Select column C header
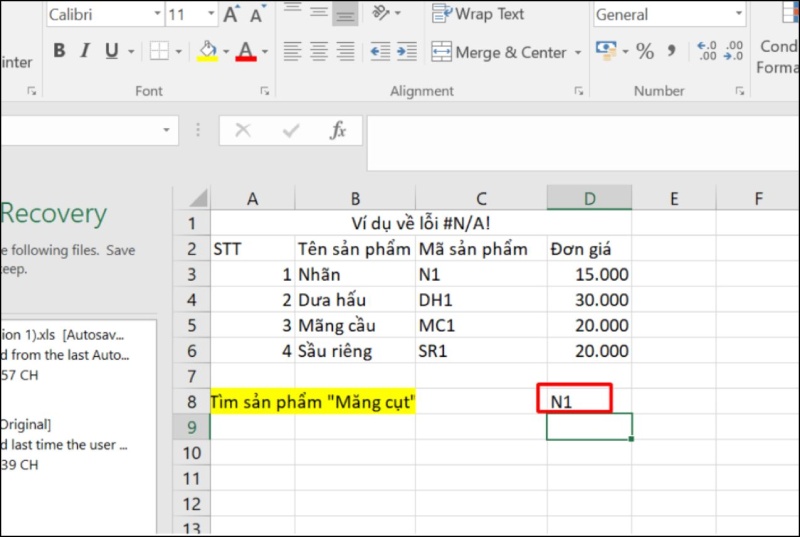Viewport: 800px width, 537px height. (x=481, y=198)
